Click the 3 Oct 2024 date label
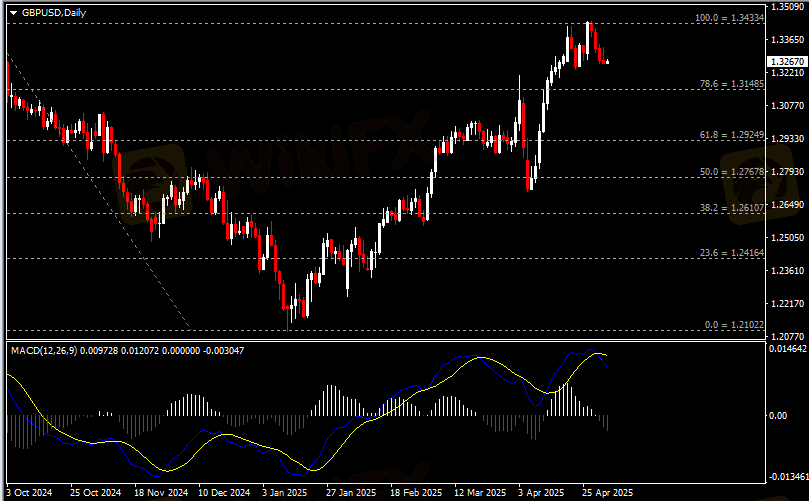 click(29, 493)
